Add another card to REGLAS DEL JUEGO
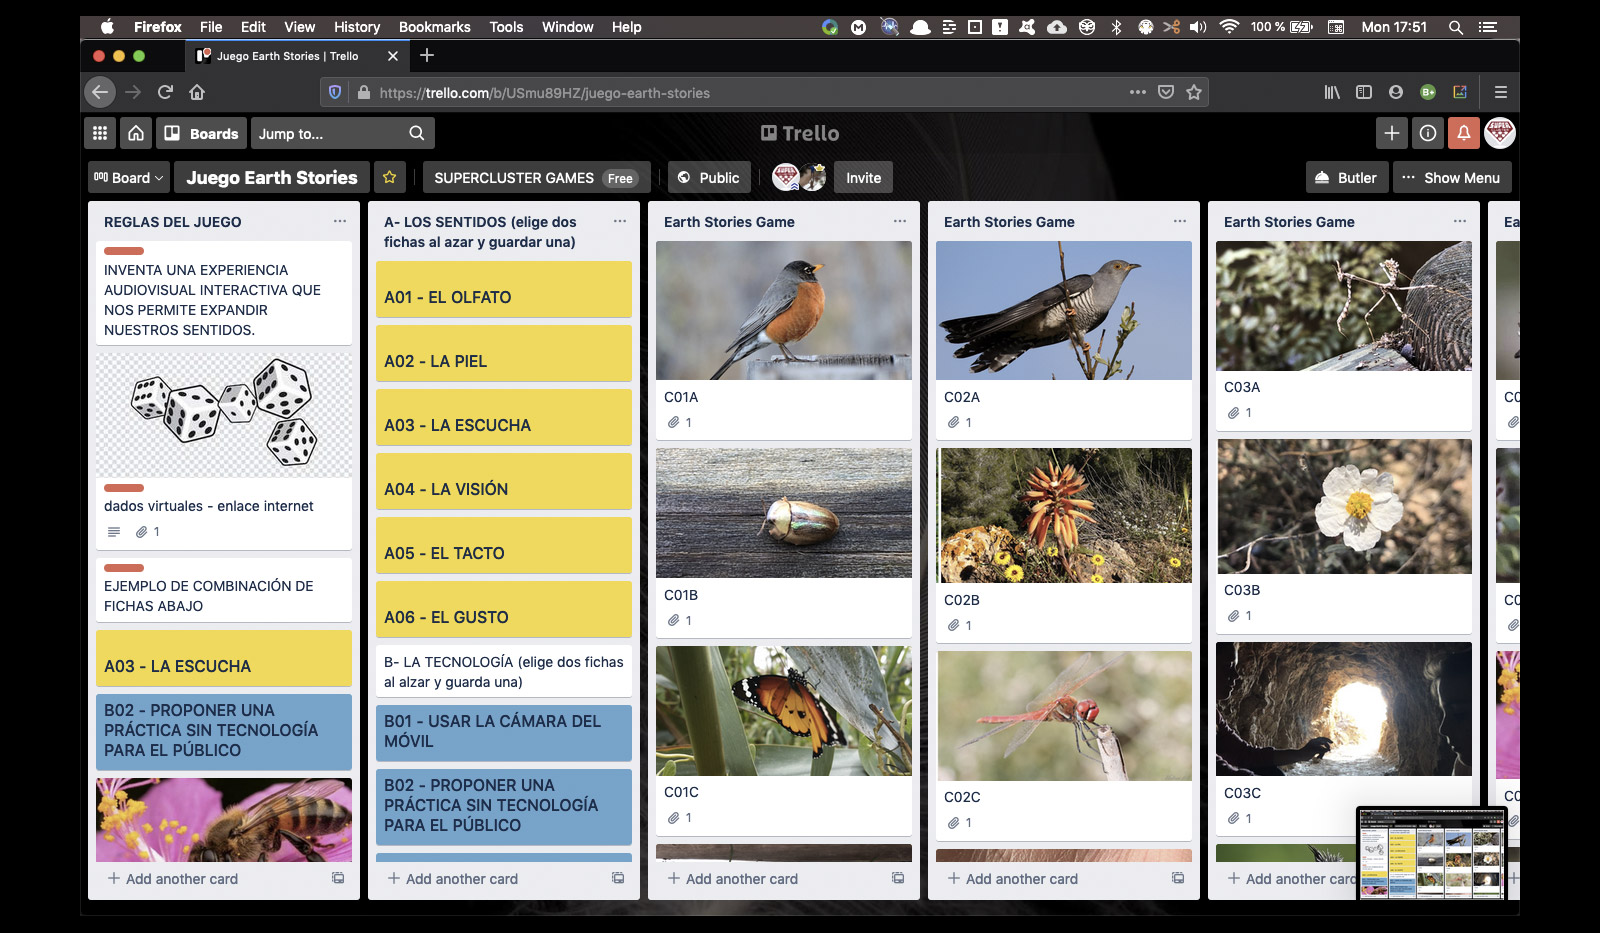Viewport: 1600px width, 933px height. 173,879
